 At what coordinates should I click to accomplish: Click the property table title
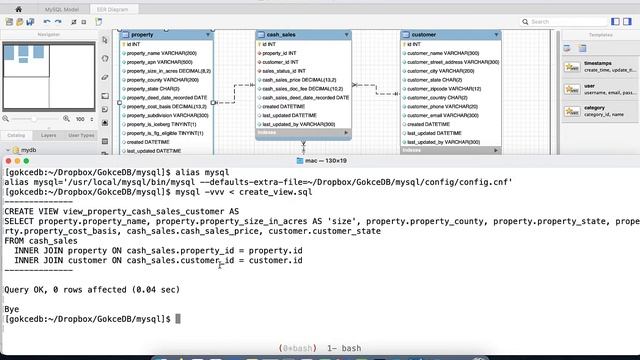[x=142, y=35]
